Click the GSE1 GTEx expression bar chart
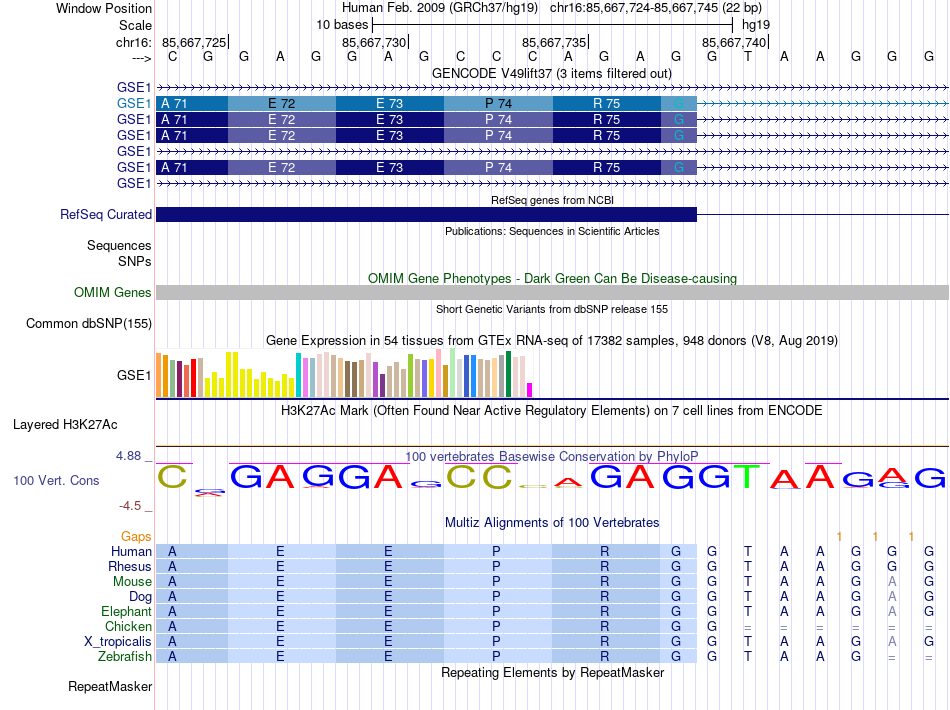This screenshot has height=710, width=950. 344,374
